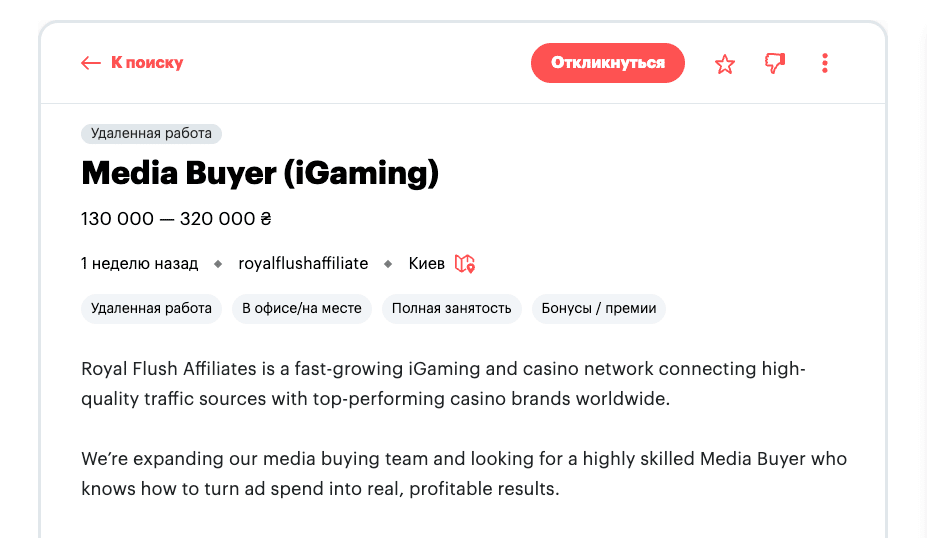Click the Киев location text
927x538 pixels.
pyautogui.click(x=427, y=264)
